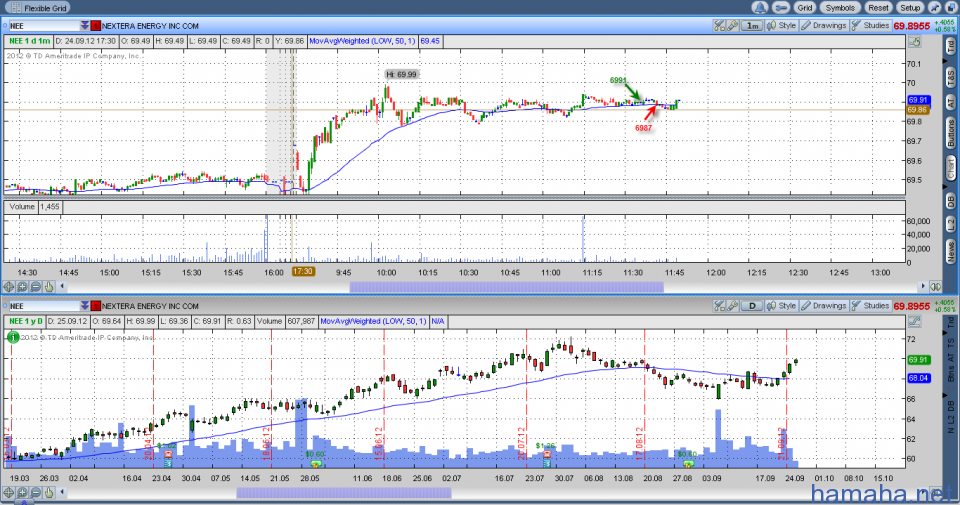Click the blue 69.91 price bubble on upper chart
Image resolution: width=960 pixels, height=505 pixels.
(918, 100)
